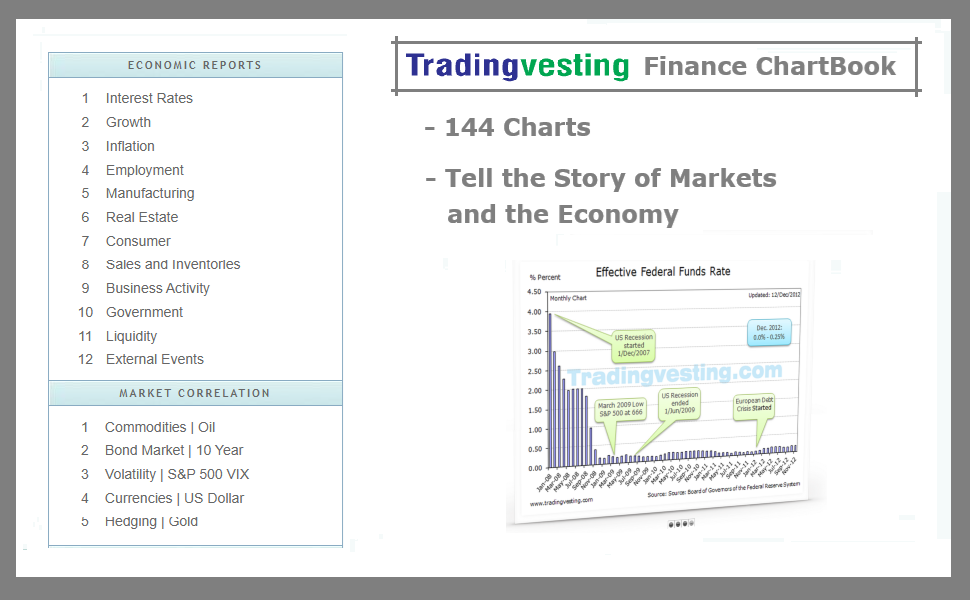
Task: Open the Real Estate report
Action: 141,217
